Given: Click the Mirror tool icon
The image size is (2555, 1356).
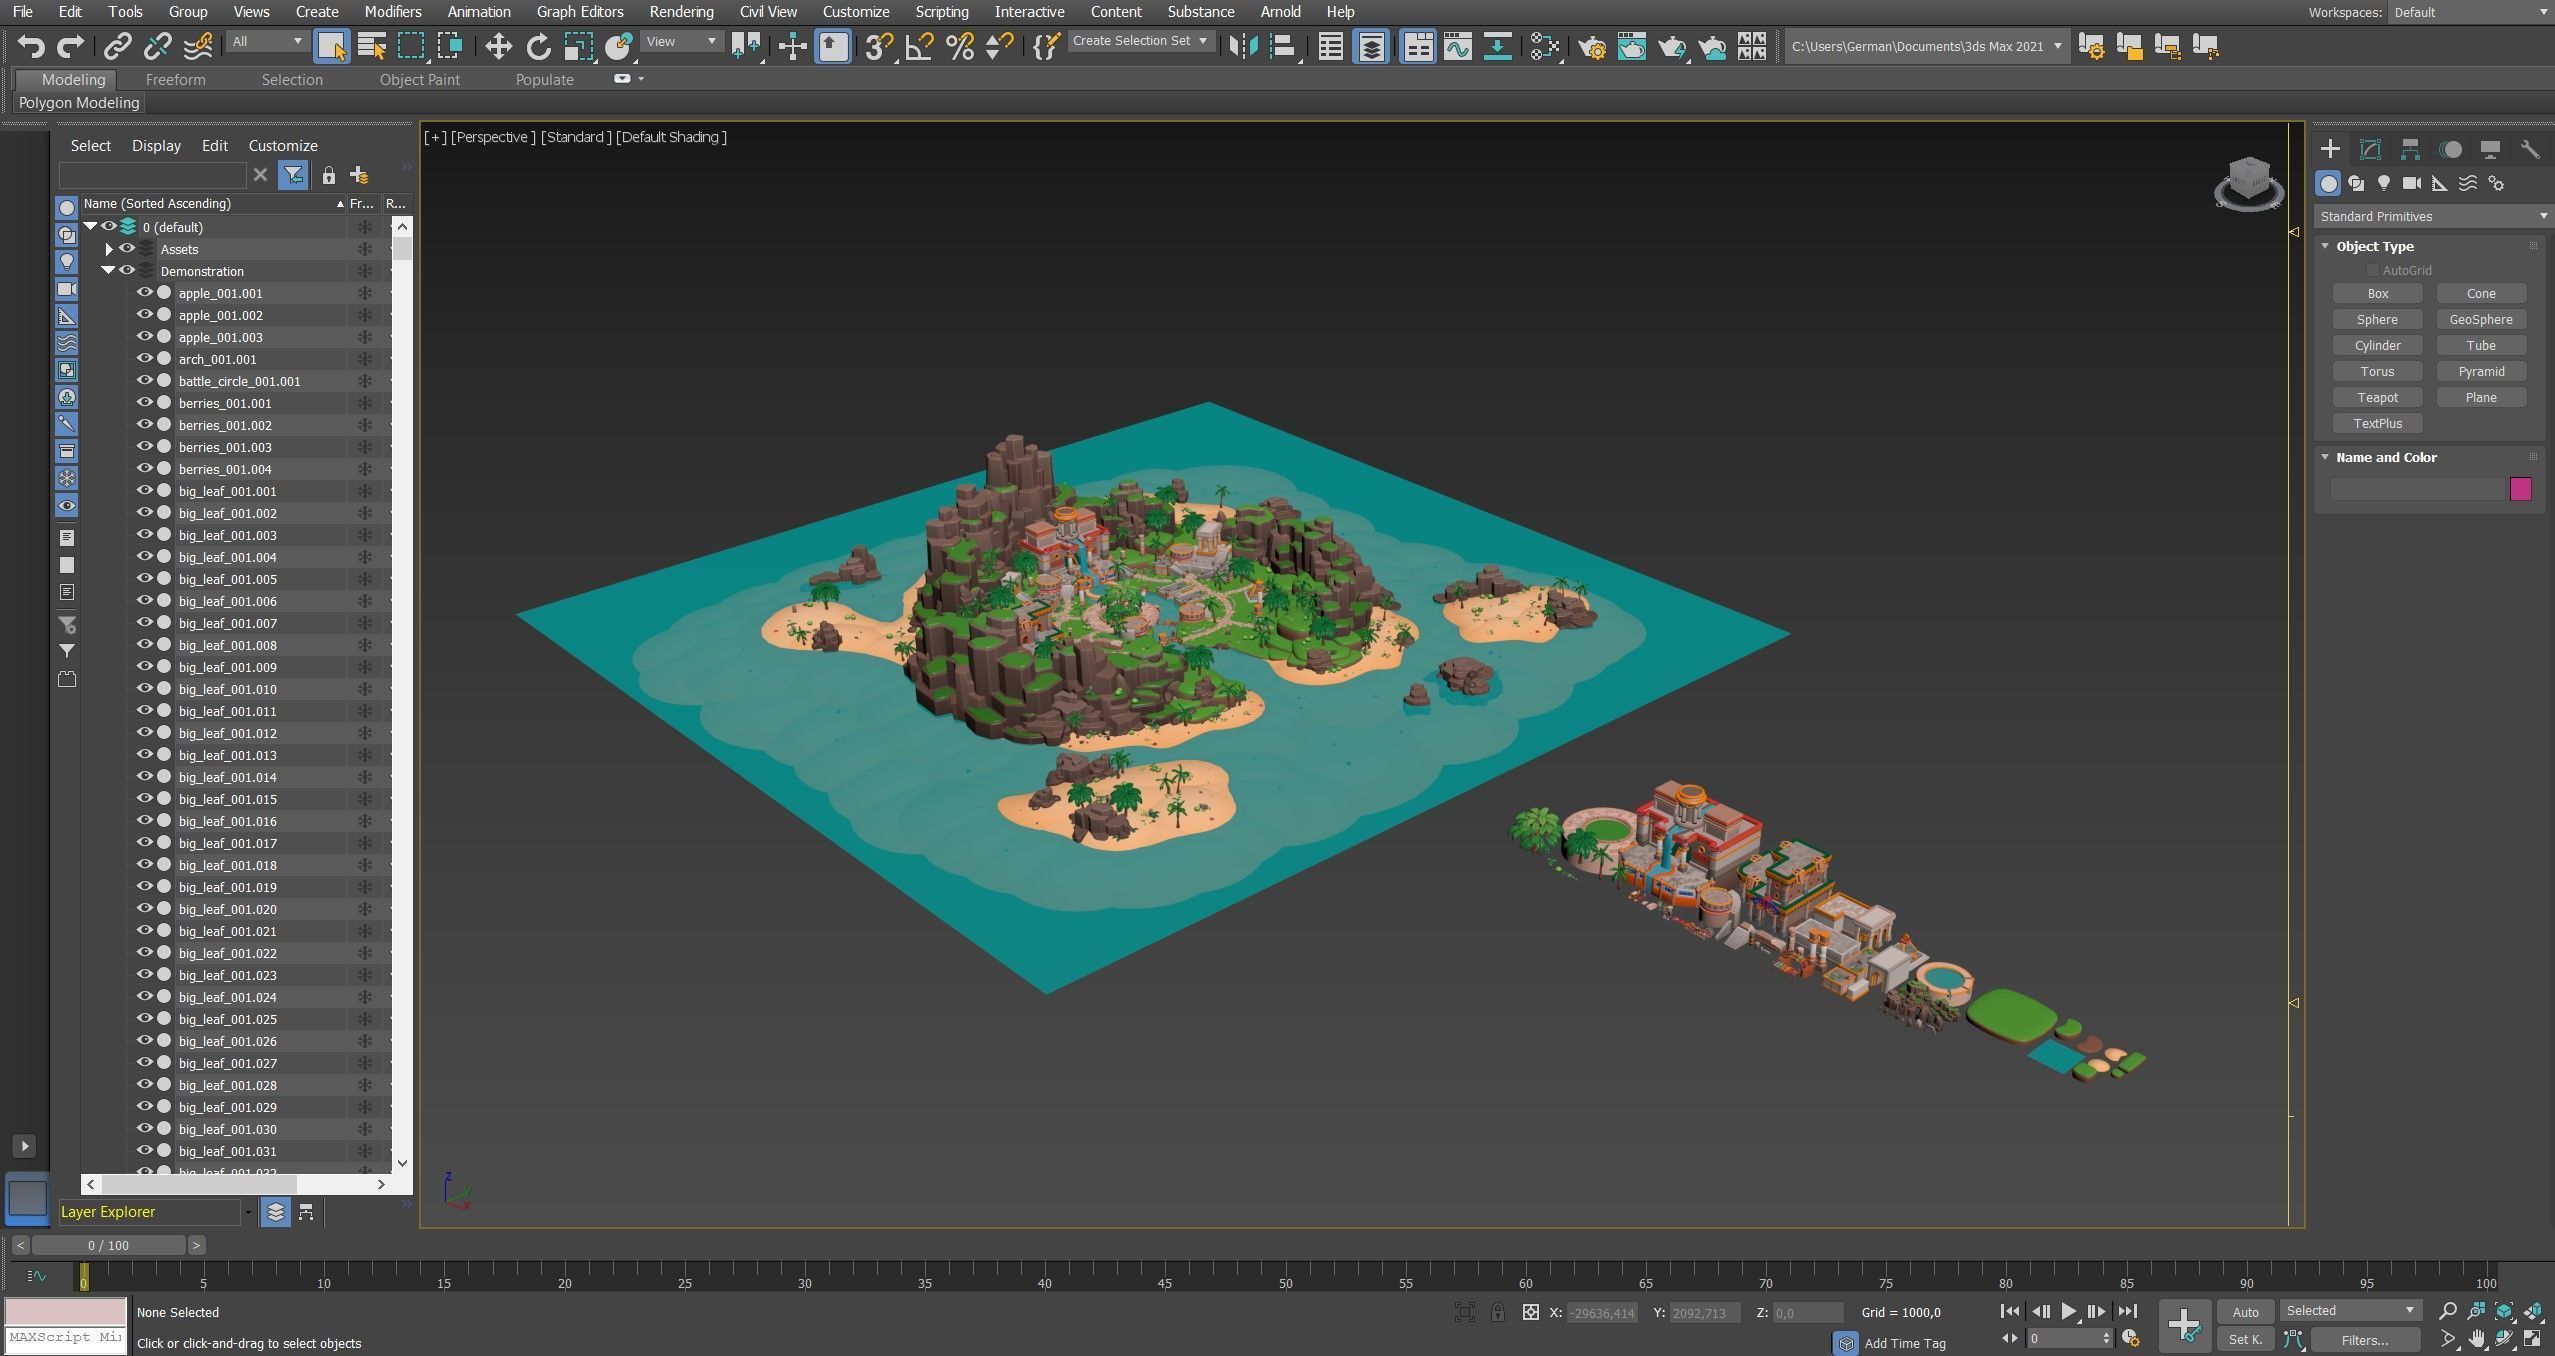Looking at the screenshot, I should (x=1243, y=46).
